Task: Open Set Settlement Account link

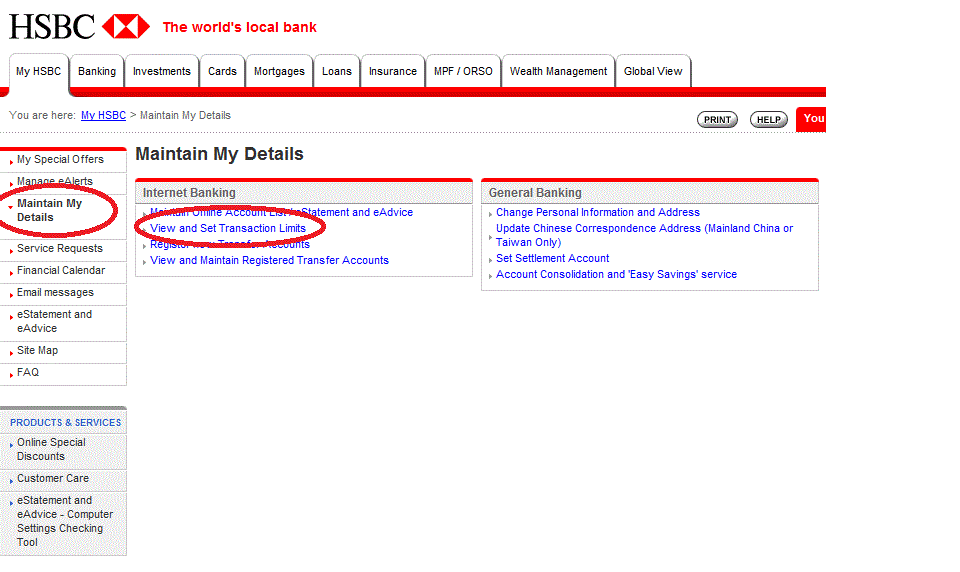Action: click(552, 258)
